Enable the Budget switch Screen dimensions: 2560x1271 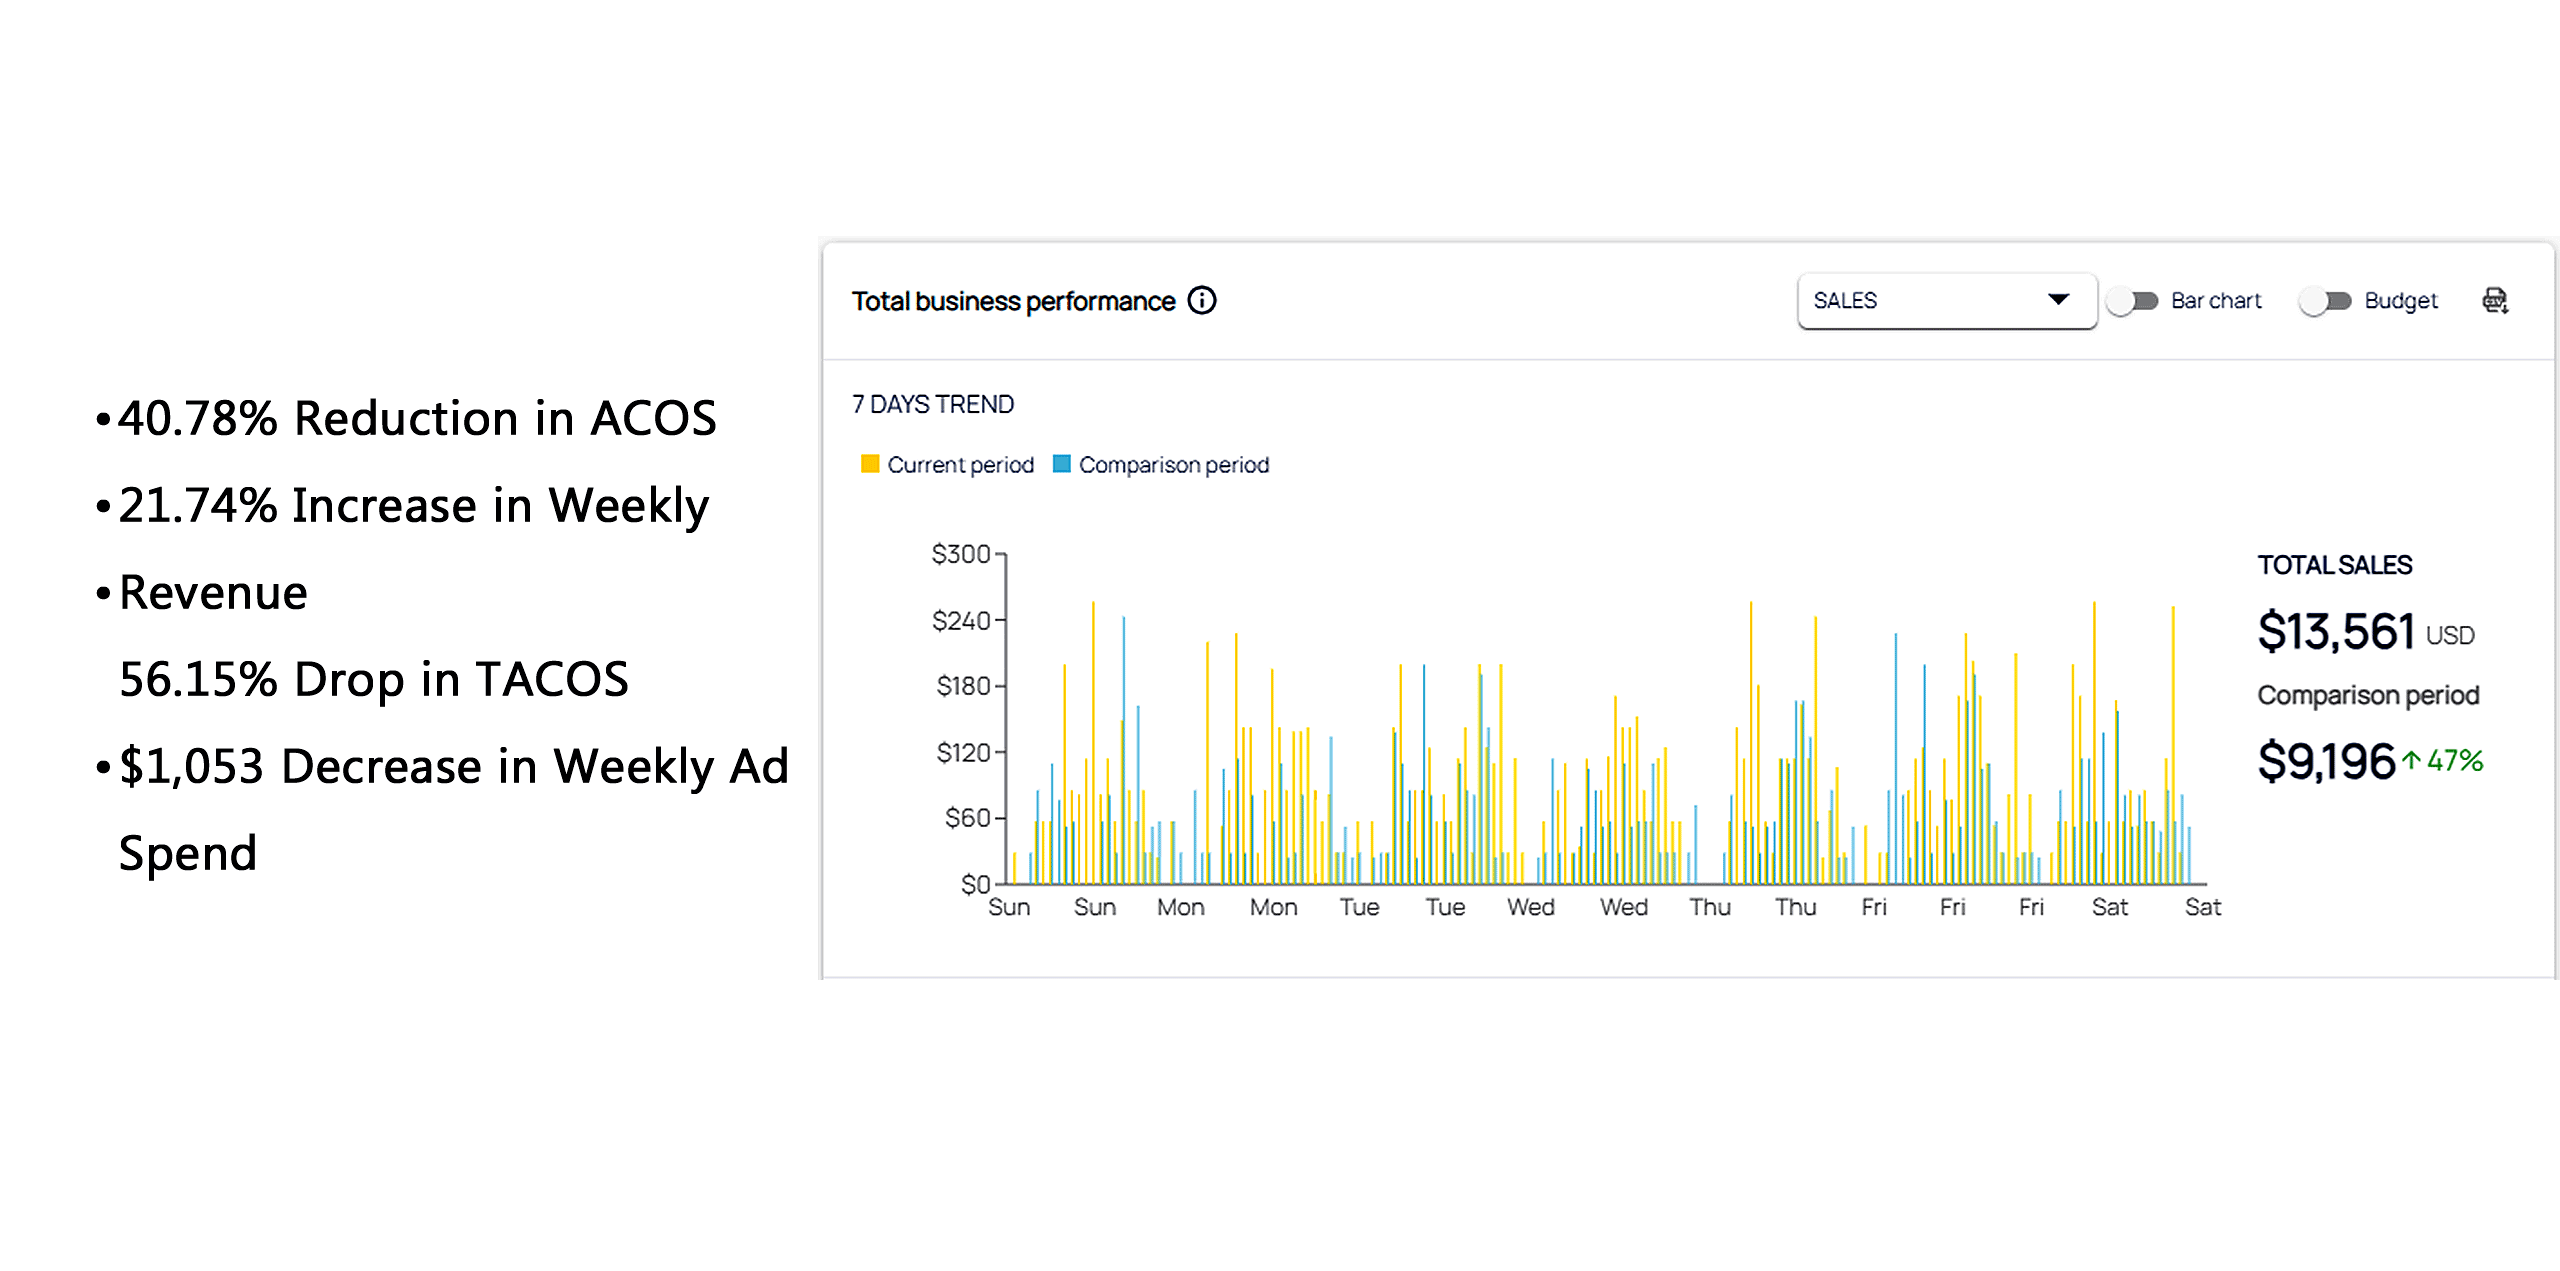(x=2325, y=300)
